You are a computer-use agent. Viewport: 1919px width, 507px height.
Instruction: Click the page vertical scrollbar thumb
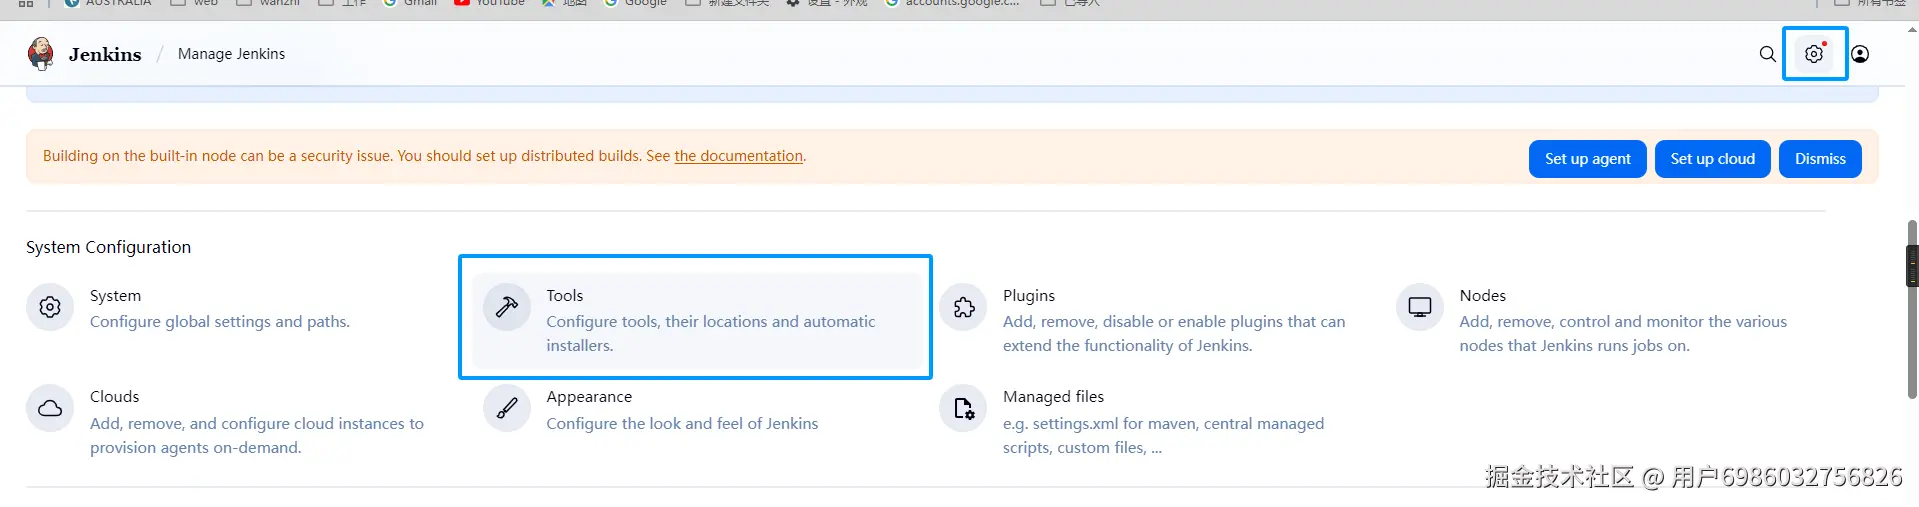pos(1912,310)
